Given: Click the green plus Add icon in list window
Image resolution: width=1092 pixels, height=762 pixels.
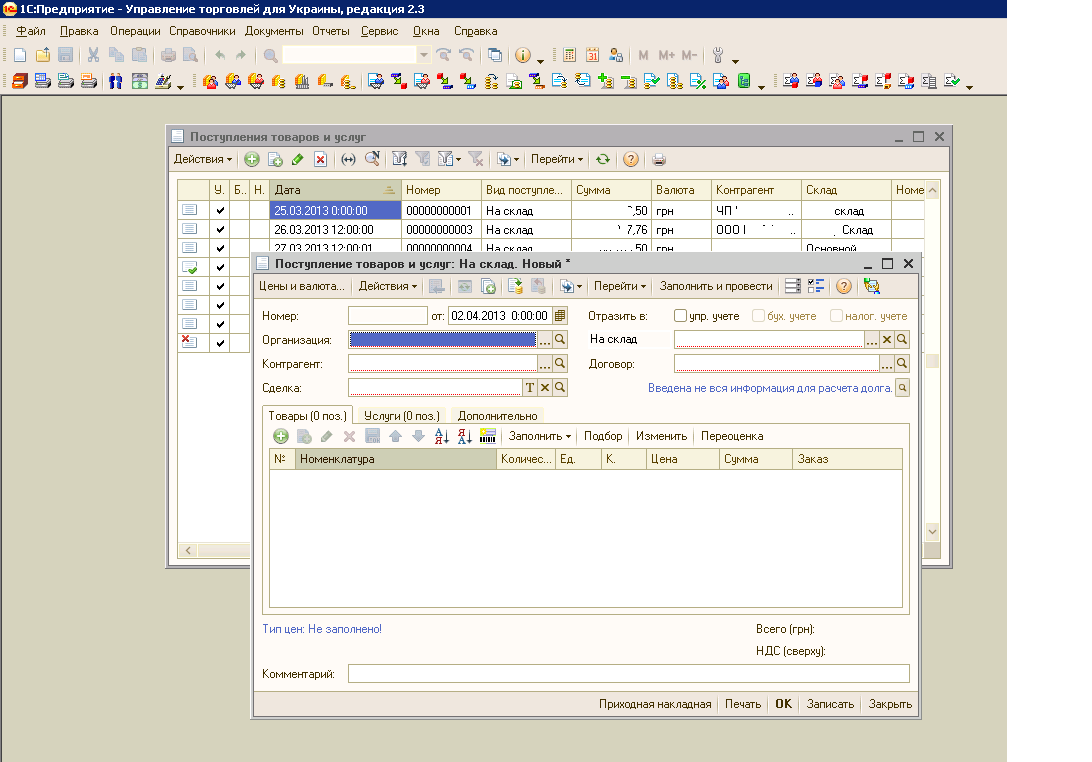Looking at the screenshot, I should tap(251, 160).
